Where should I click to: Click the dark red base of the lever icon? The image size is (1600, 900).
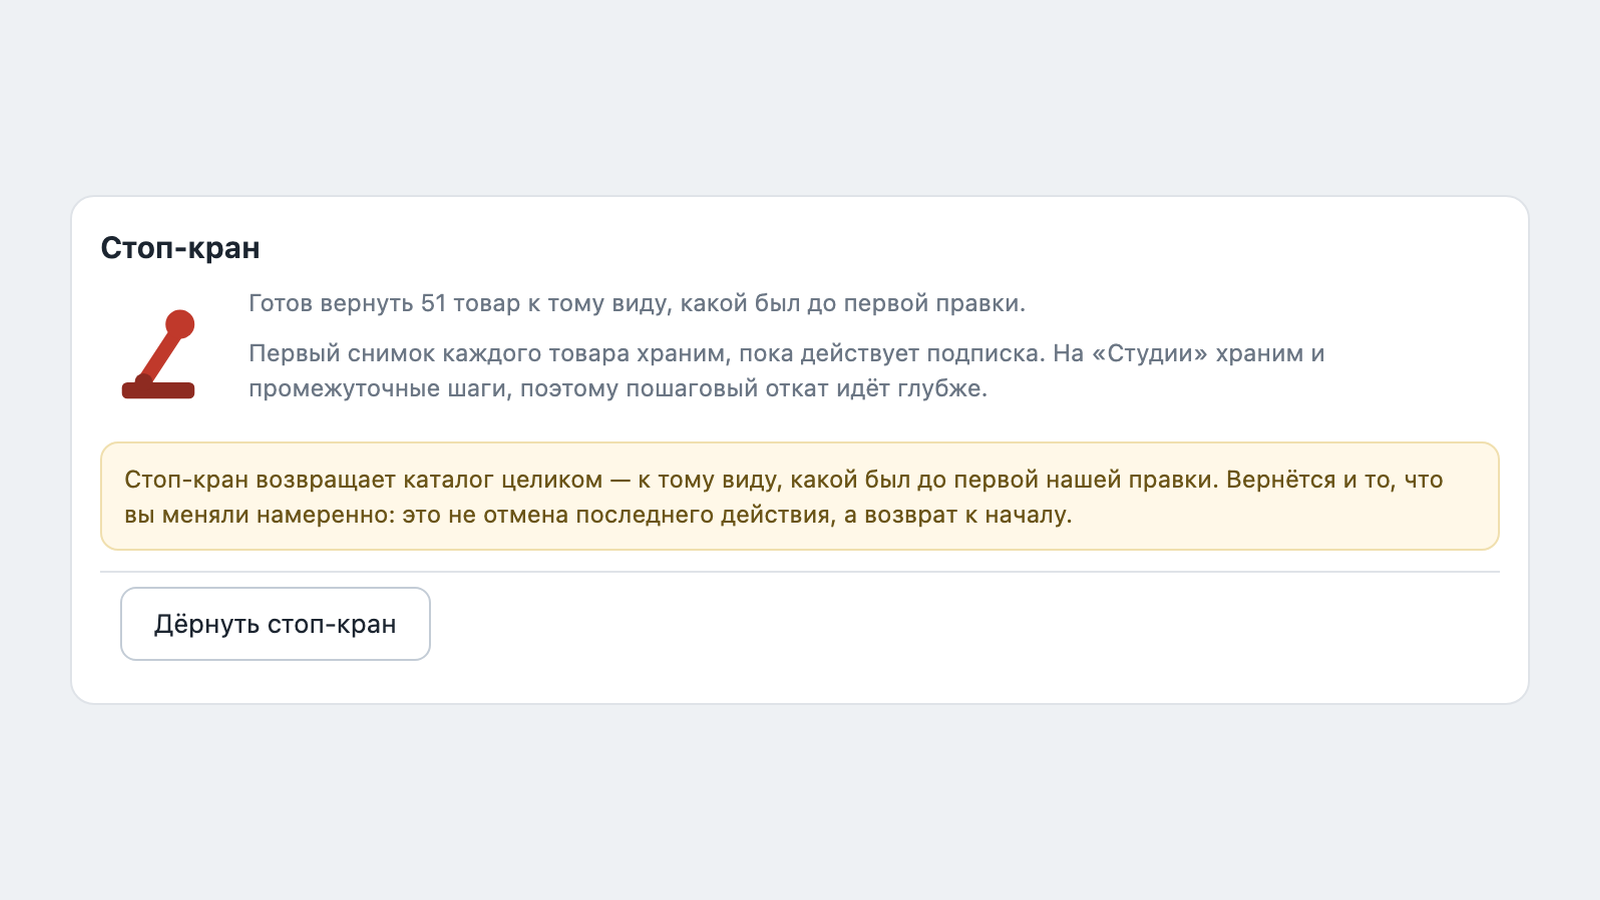(x=158, y=390)
